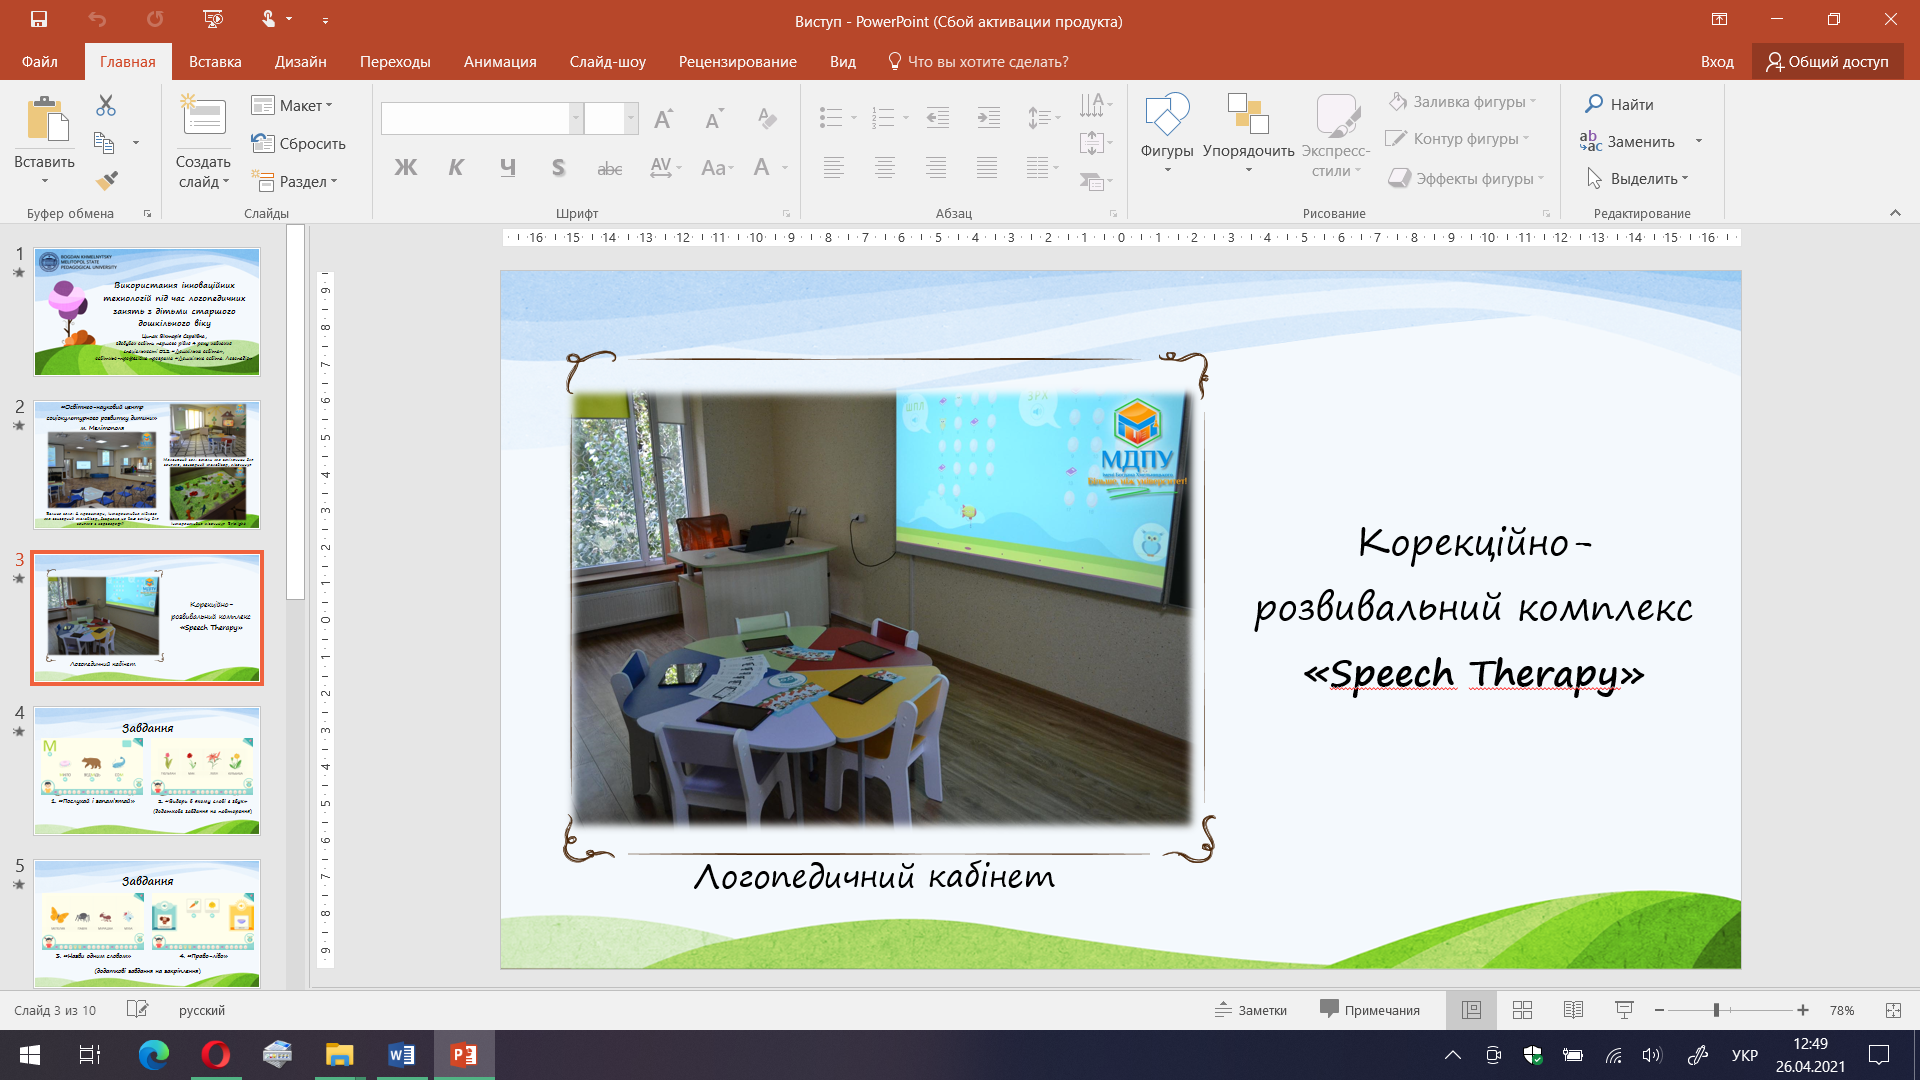Click the Format Painter brush icon

(106, 181)
